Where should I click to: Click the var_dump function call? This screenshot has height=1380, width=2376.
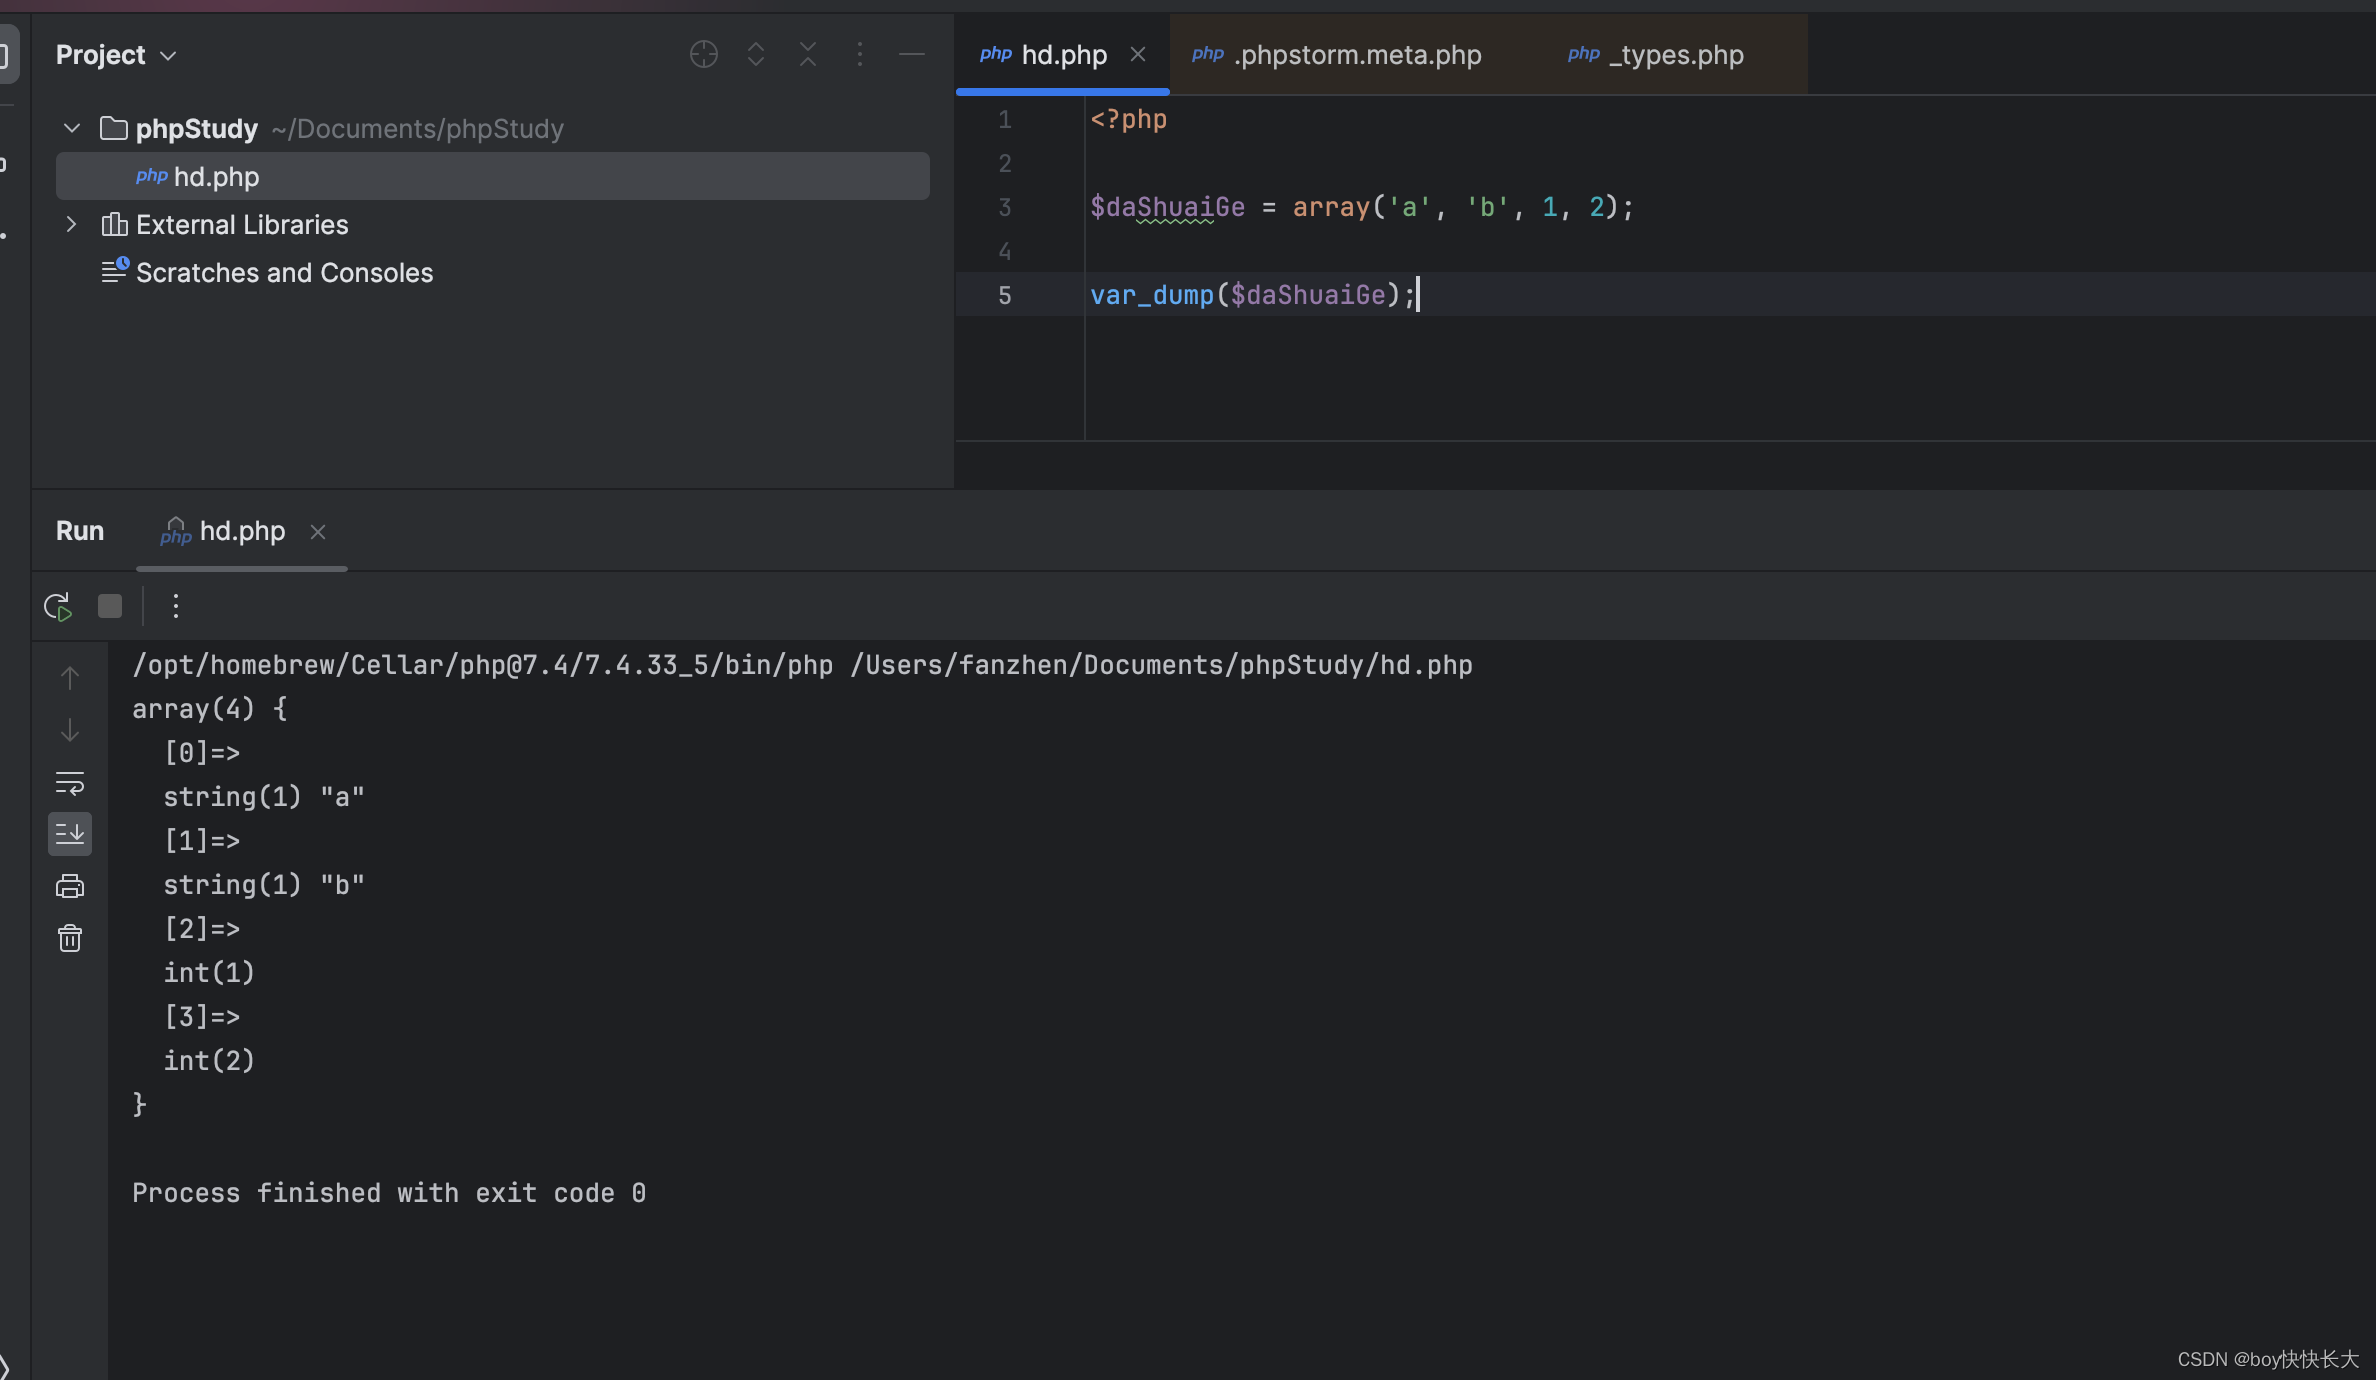pyautogui.click(x=1152, y=295)
